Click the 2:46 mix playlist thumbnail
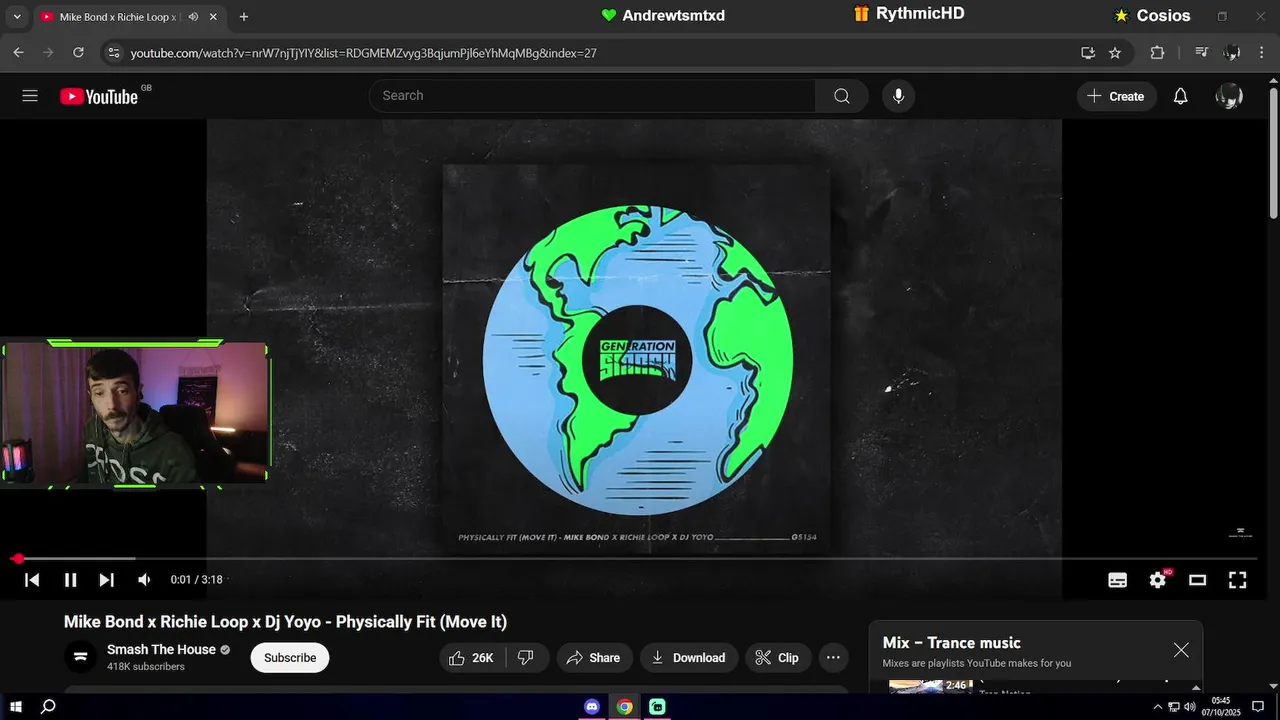Screen dimensions: 1280x720 (930, 686)
